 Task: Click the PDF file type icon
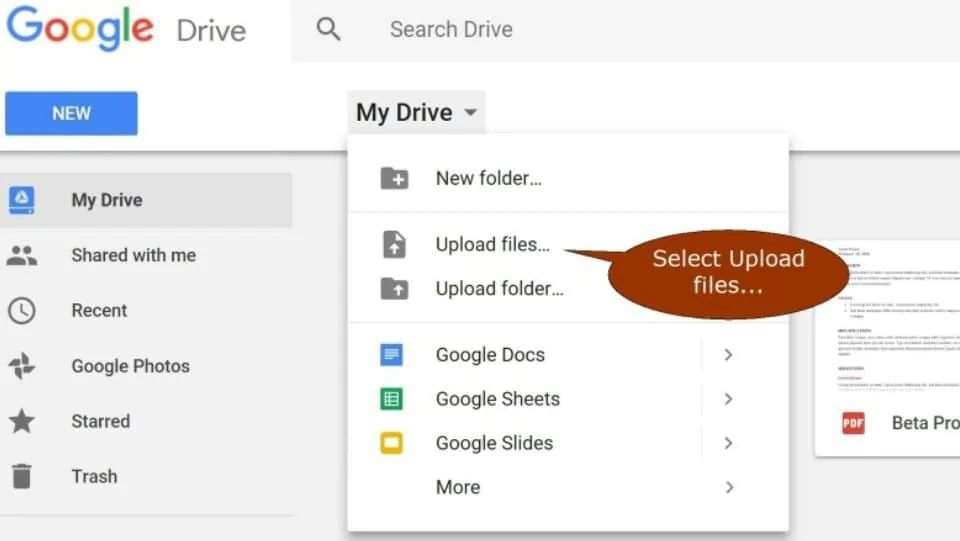click(x=853, y=423)
